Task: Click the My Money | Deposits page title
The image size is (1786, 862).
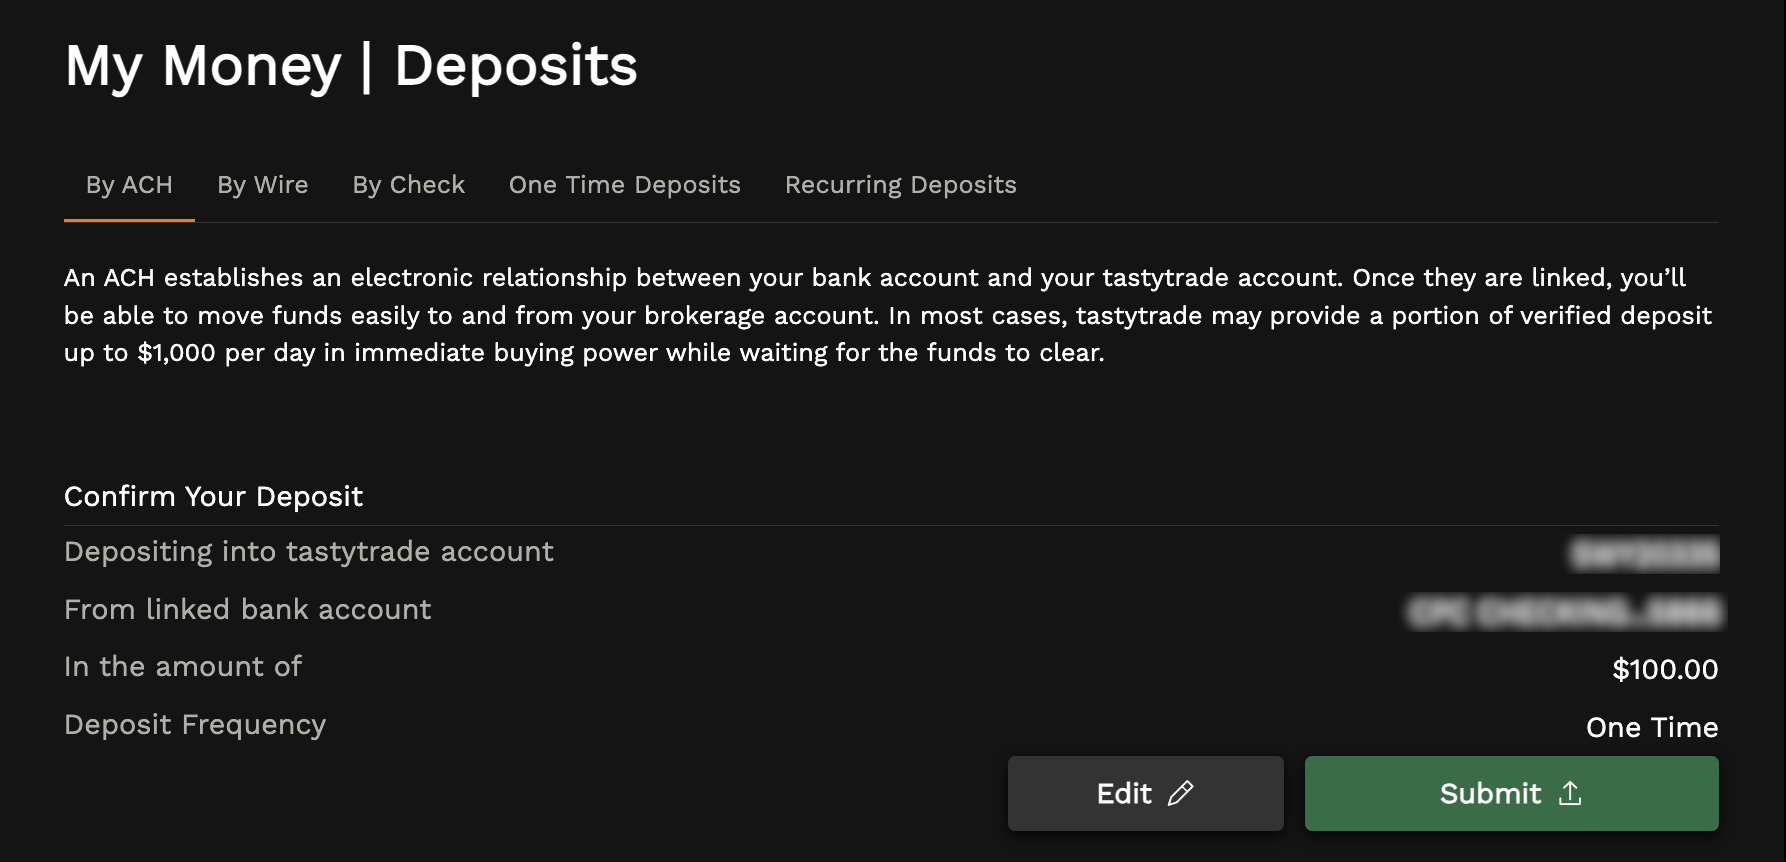Action: pos(351,65)
